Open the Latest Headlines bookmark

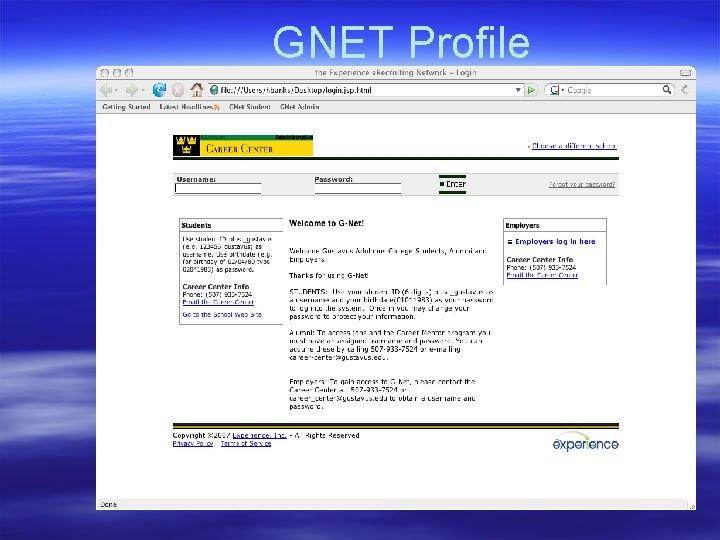pos(189,107)
